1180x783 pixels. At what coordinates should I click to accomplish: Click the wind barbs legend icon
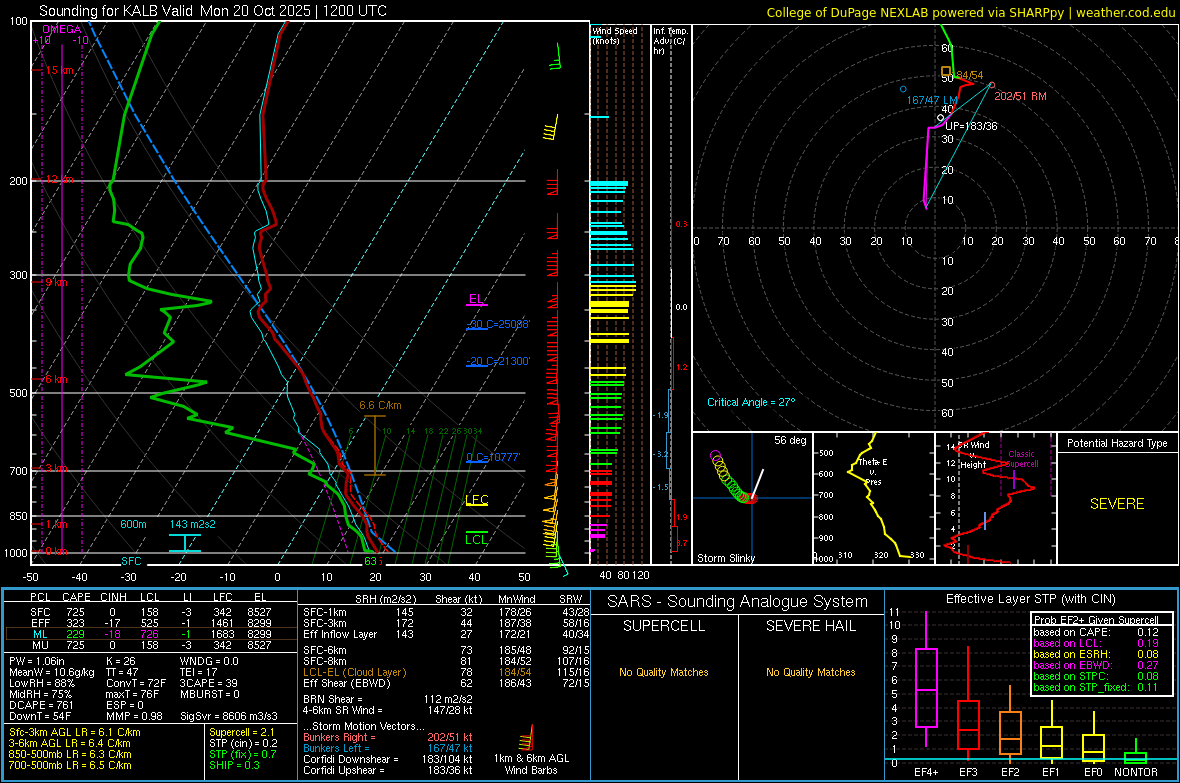[525, 741]
